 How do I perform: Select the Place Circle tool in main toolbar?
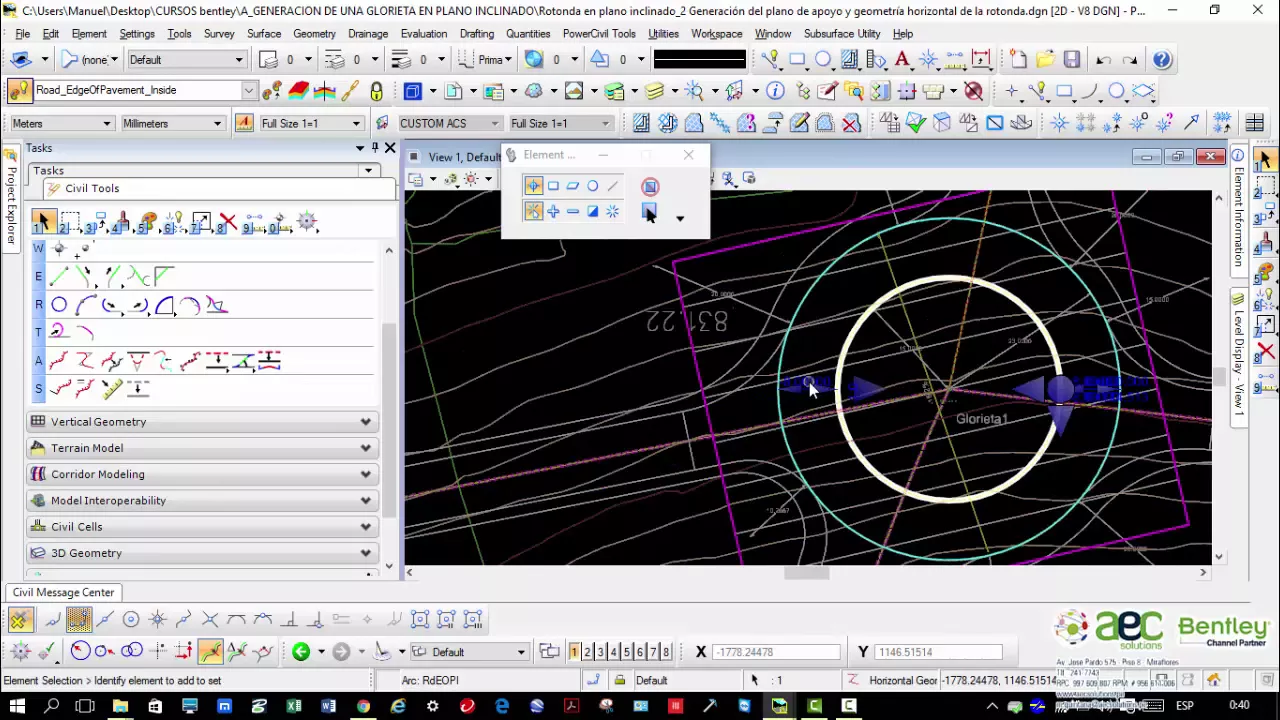823,60
